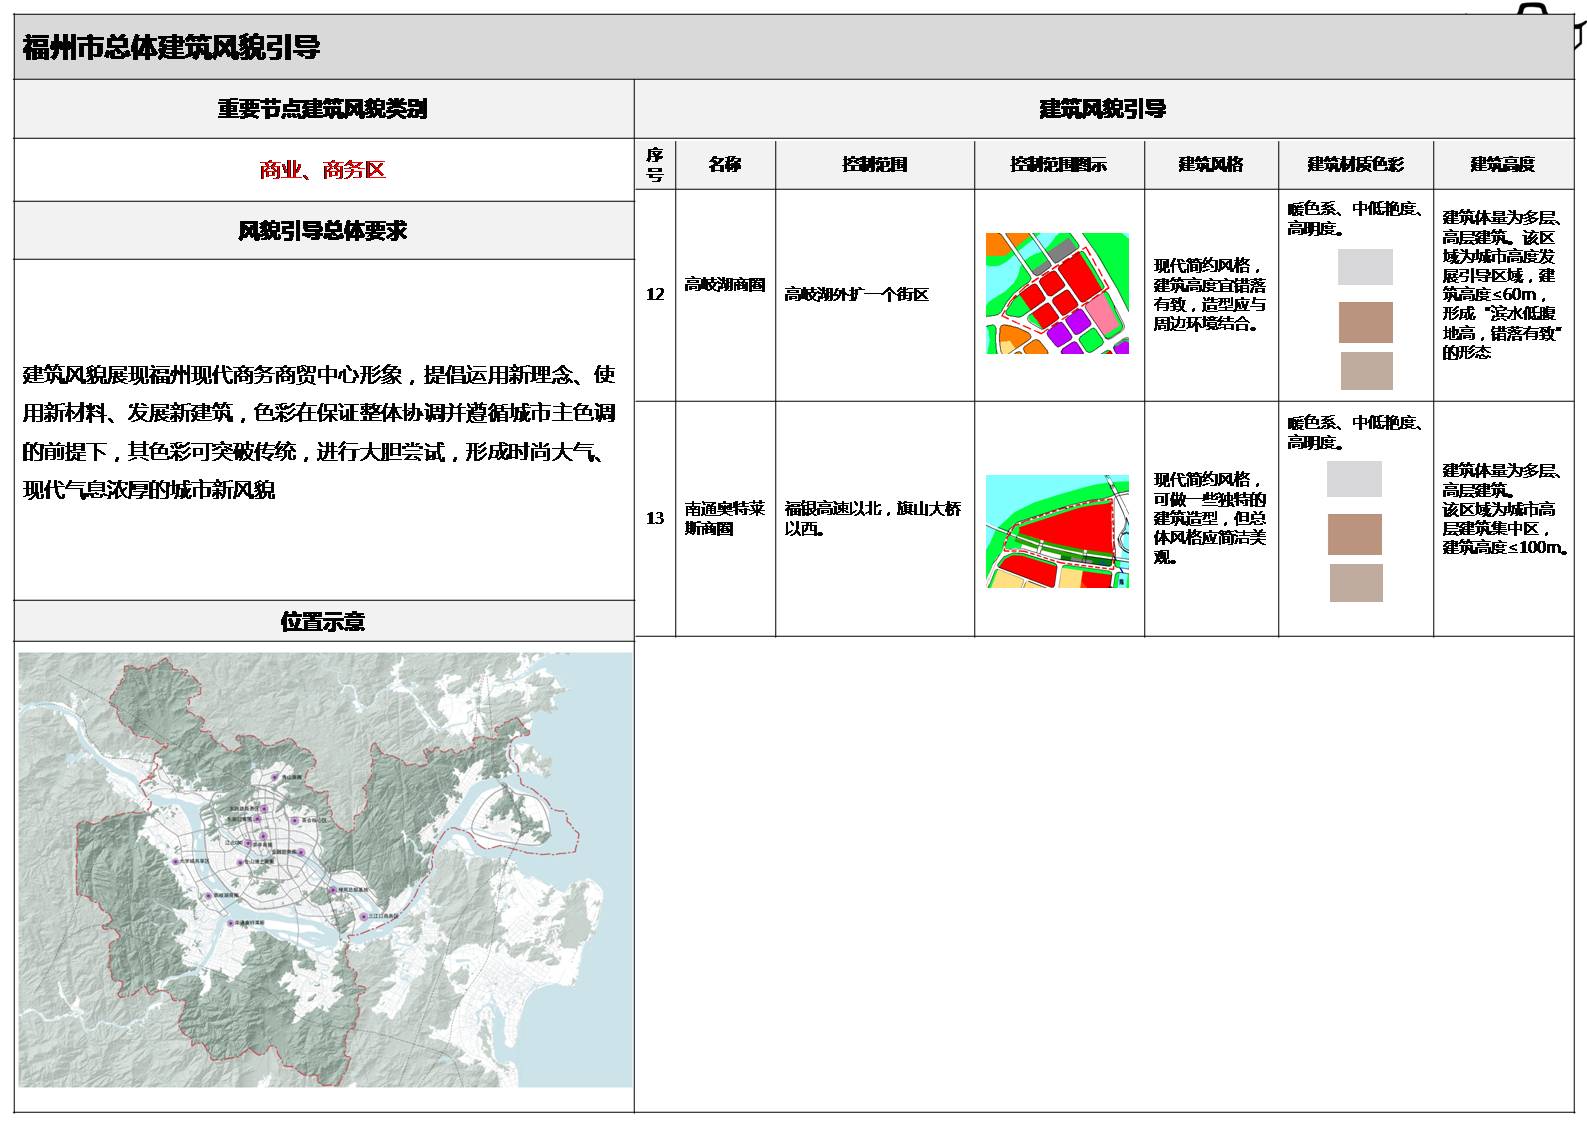
Task: Click the 建筑风貌引导 section header
Action: tap(1103, 109)
